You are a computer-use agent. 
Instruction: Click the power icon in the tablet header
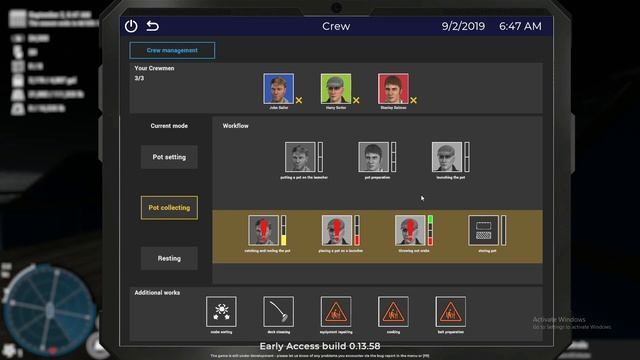pyautogui.click(x=131, y=26)
